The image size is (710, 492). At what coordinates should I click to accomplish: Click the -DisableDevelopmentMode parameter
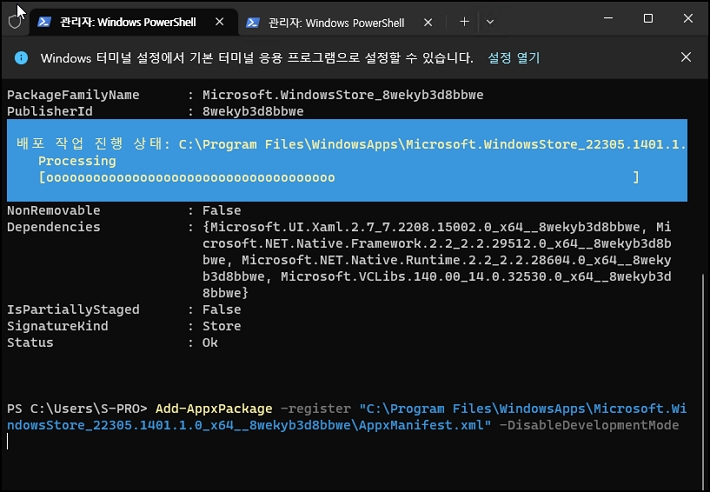tap(589, 425)
